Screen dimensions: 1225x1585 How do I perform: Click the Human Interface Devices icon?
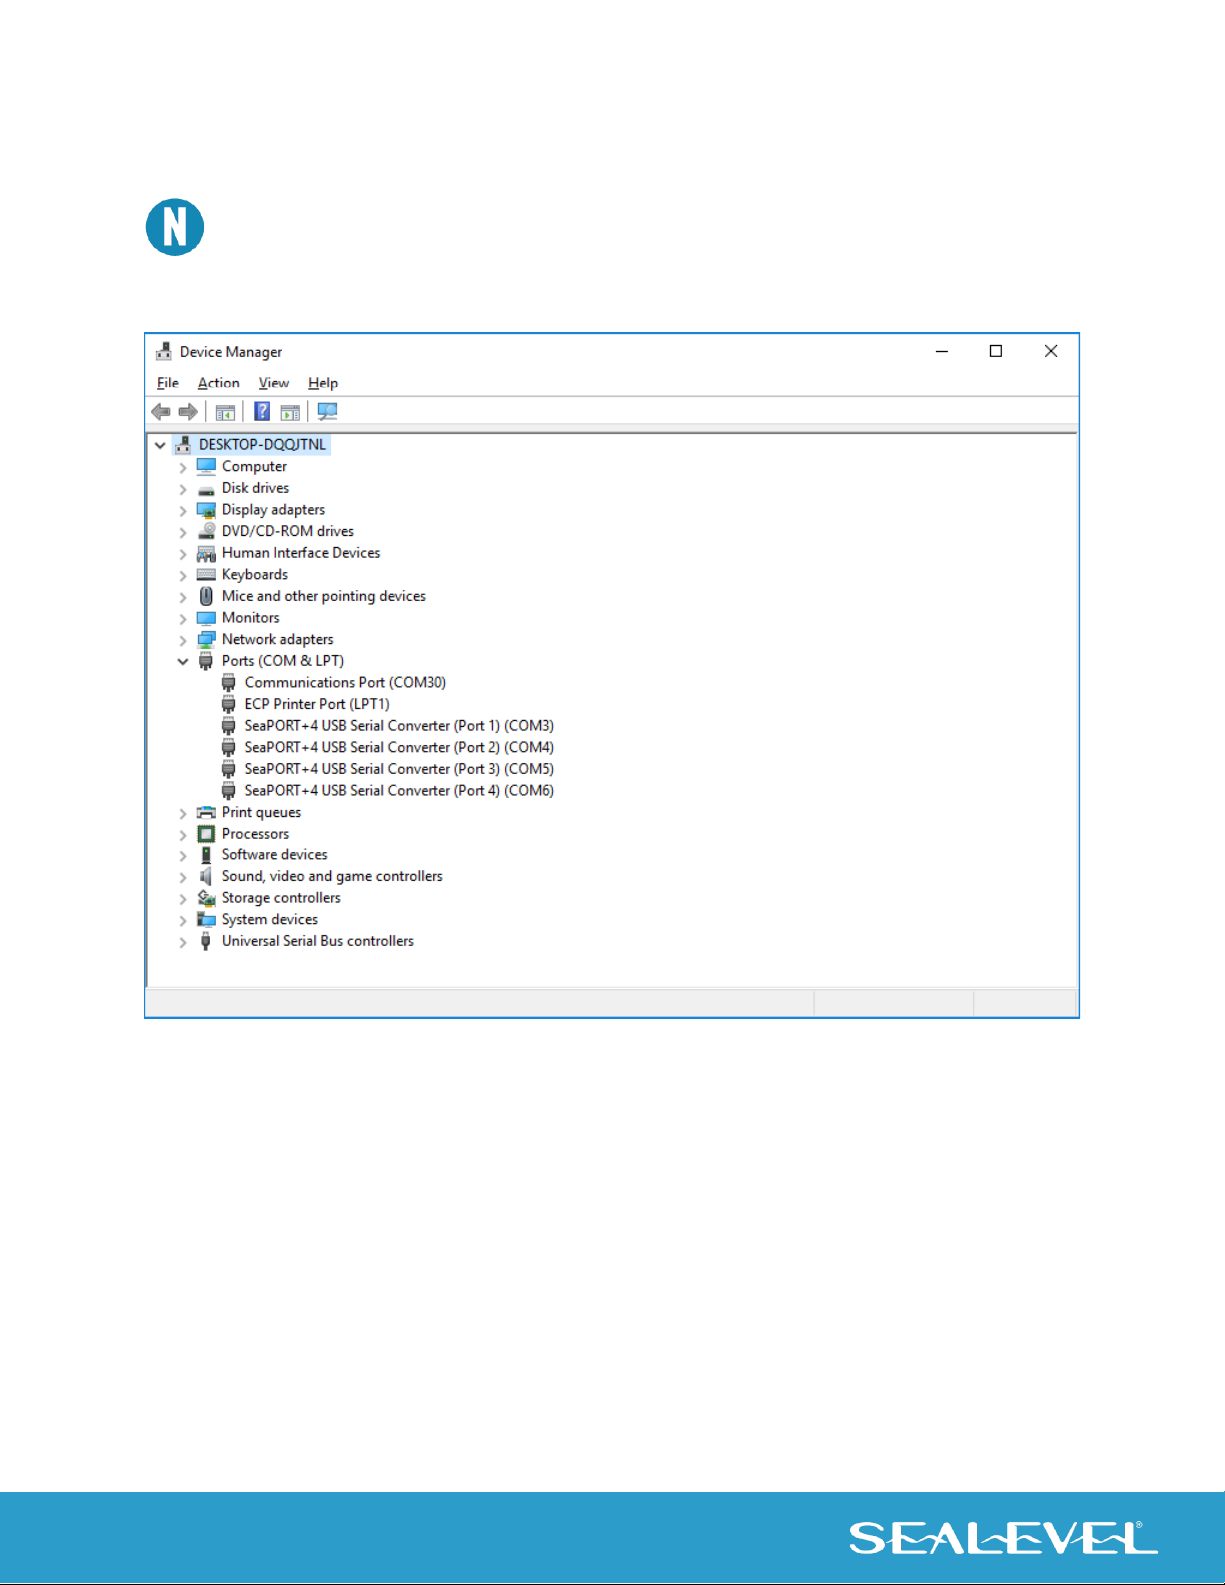(206, 553)
